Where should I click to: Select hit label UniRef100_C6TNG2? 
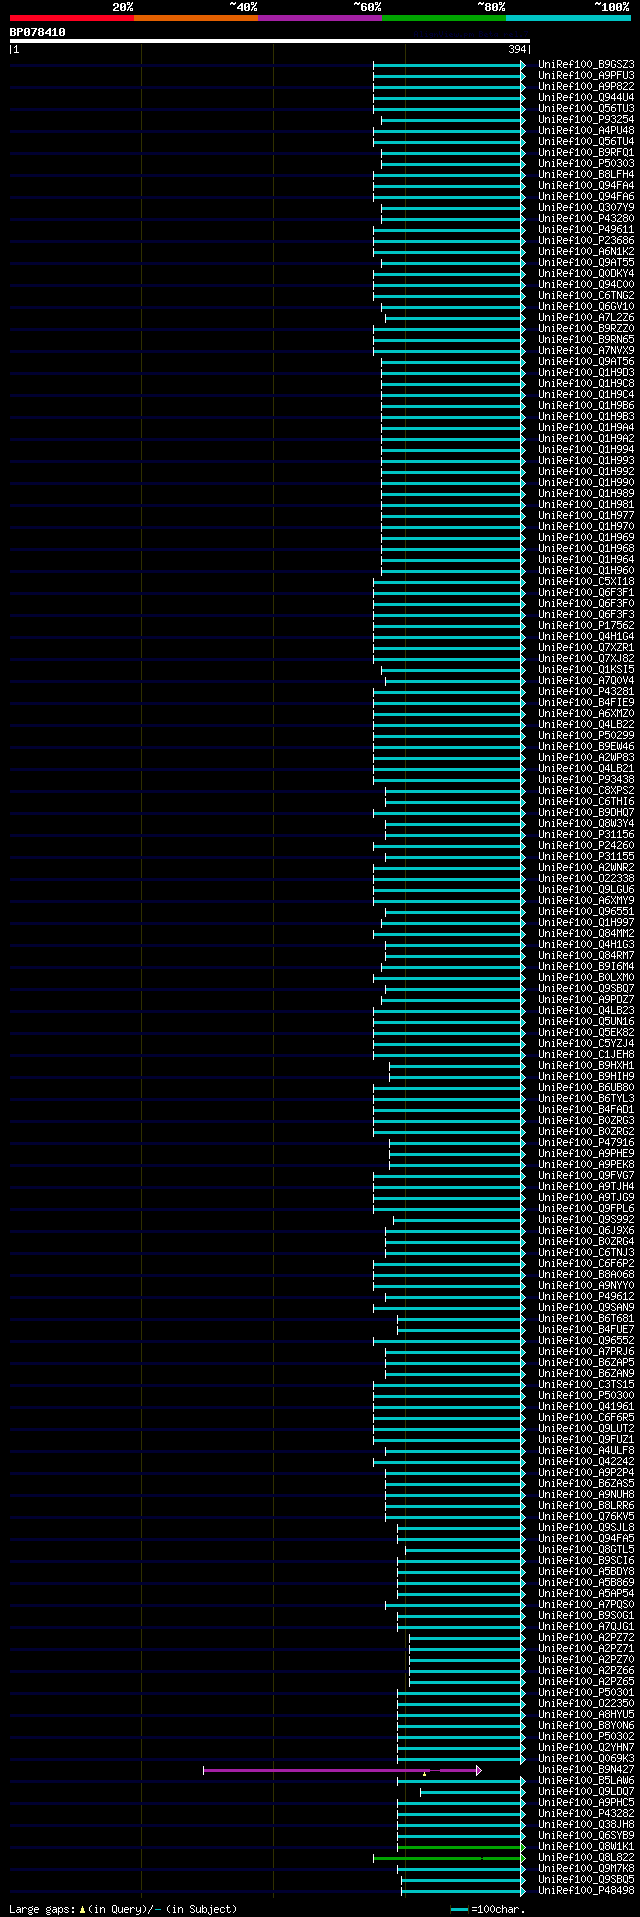[x=586, y=295]
